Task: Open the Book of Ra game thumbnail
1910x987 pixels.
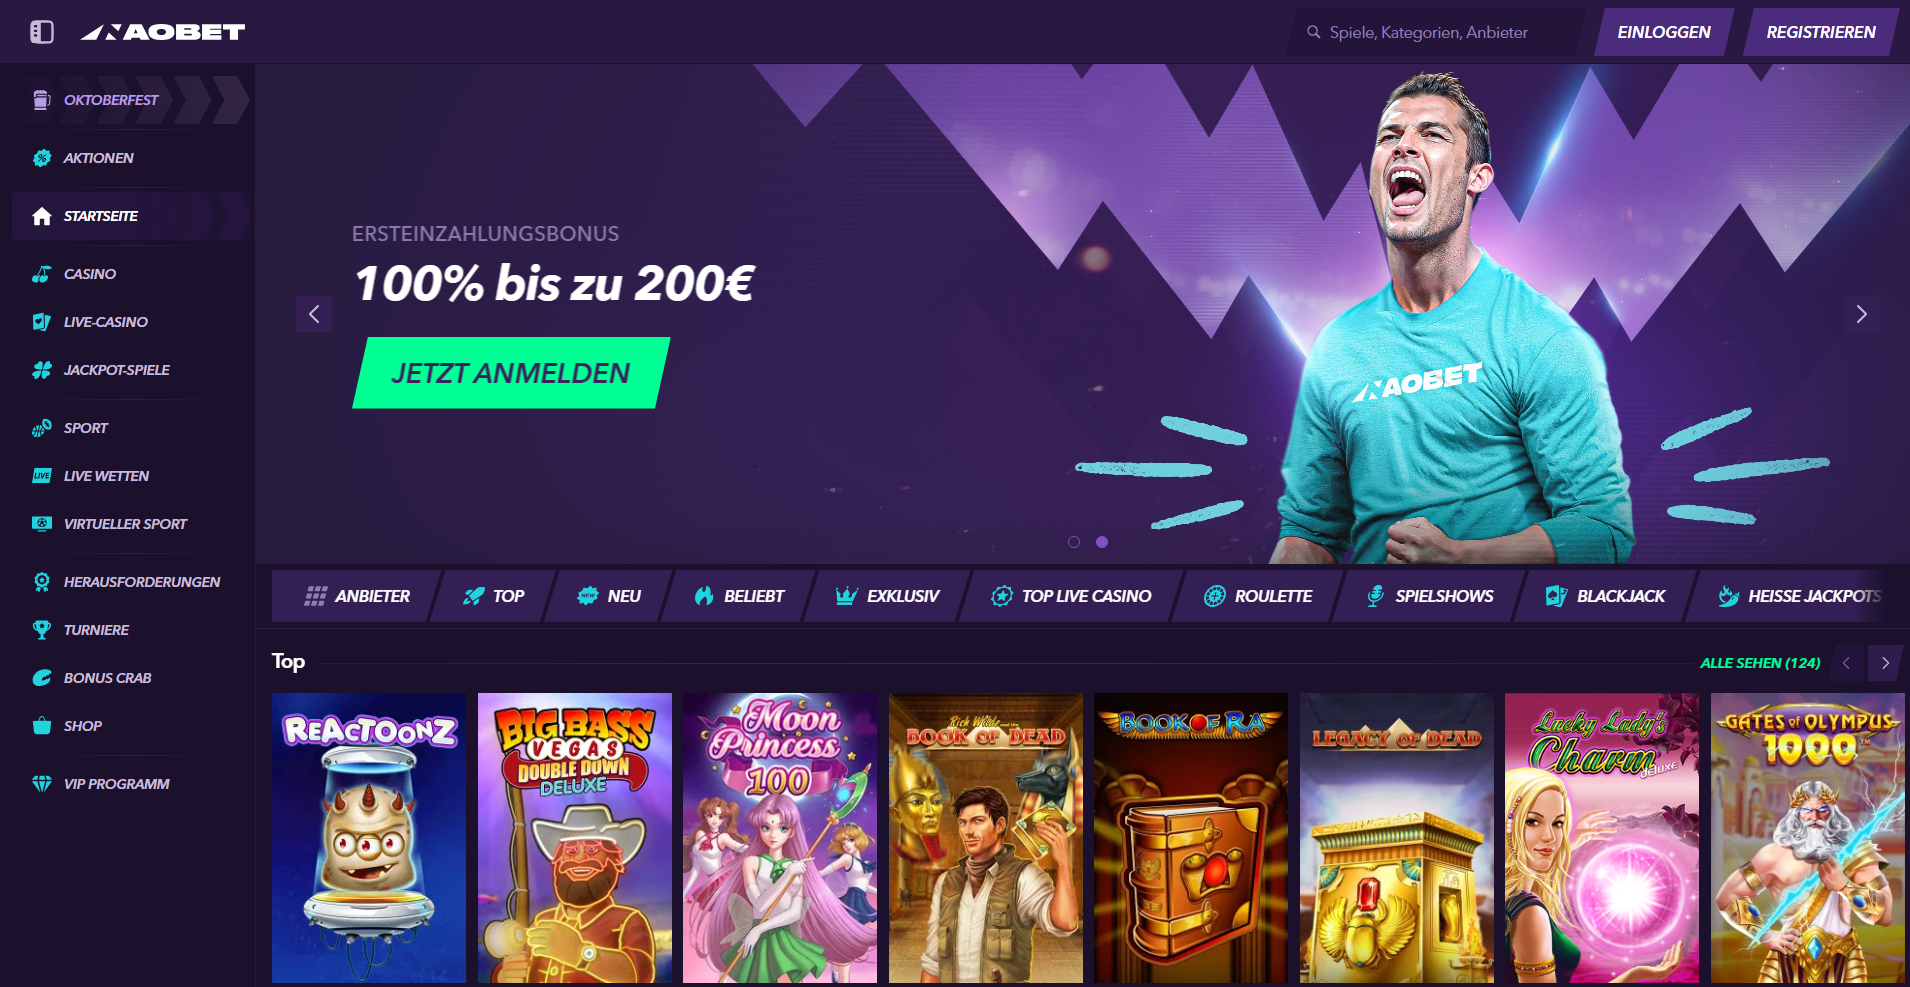Action: (x=1191, y=838)
